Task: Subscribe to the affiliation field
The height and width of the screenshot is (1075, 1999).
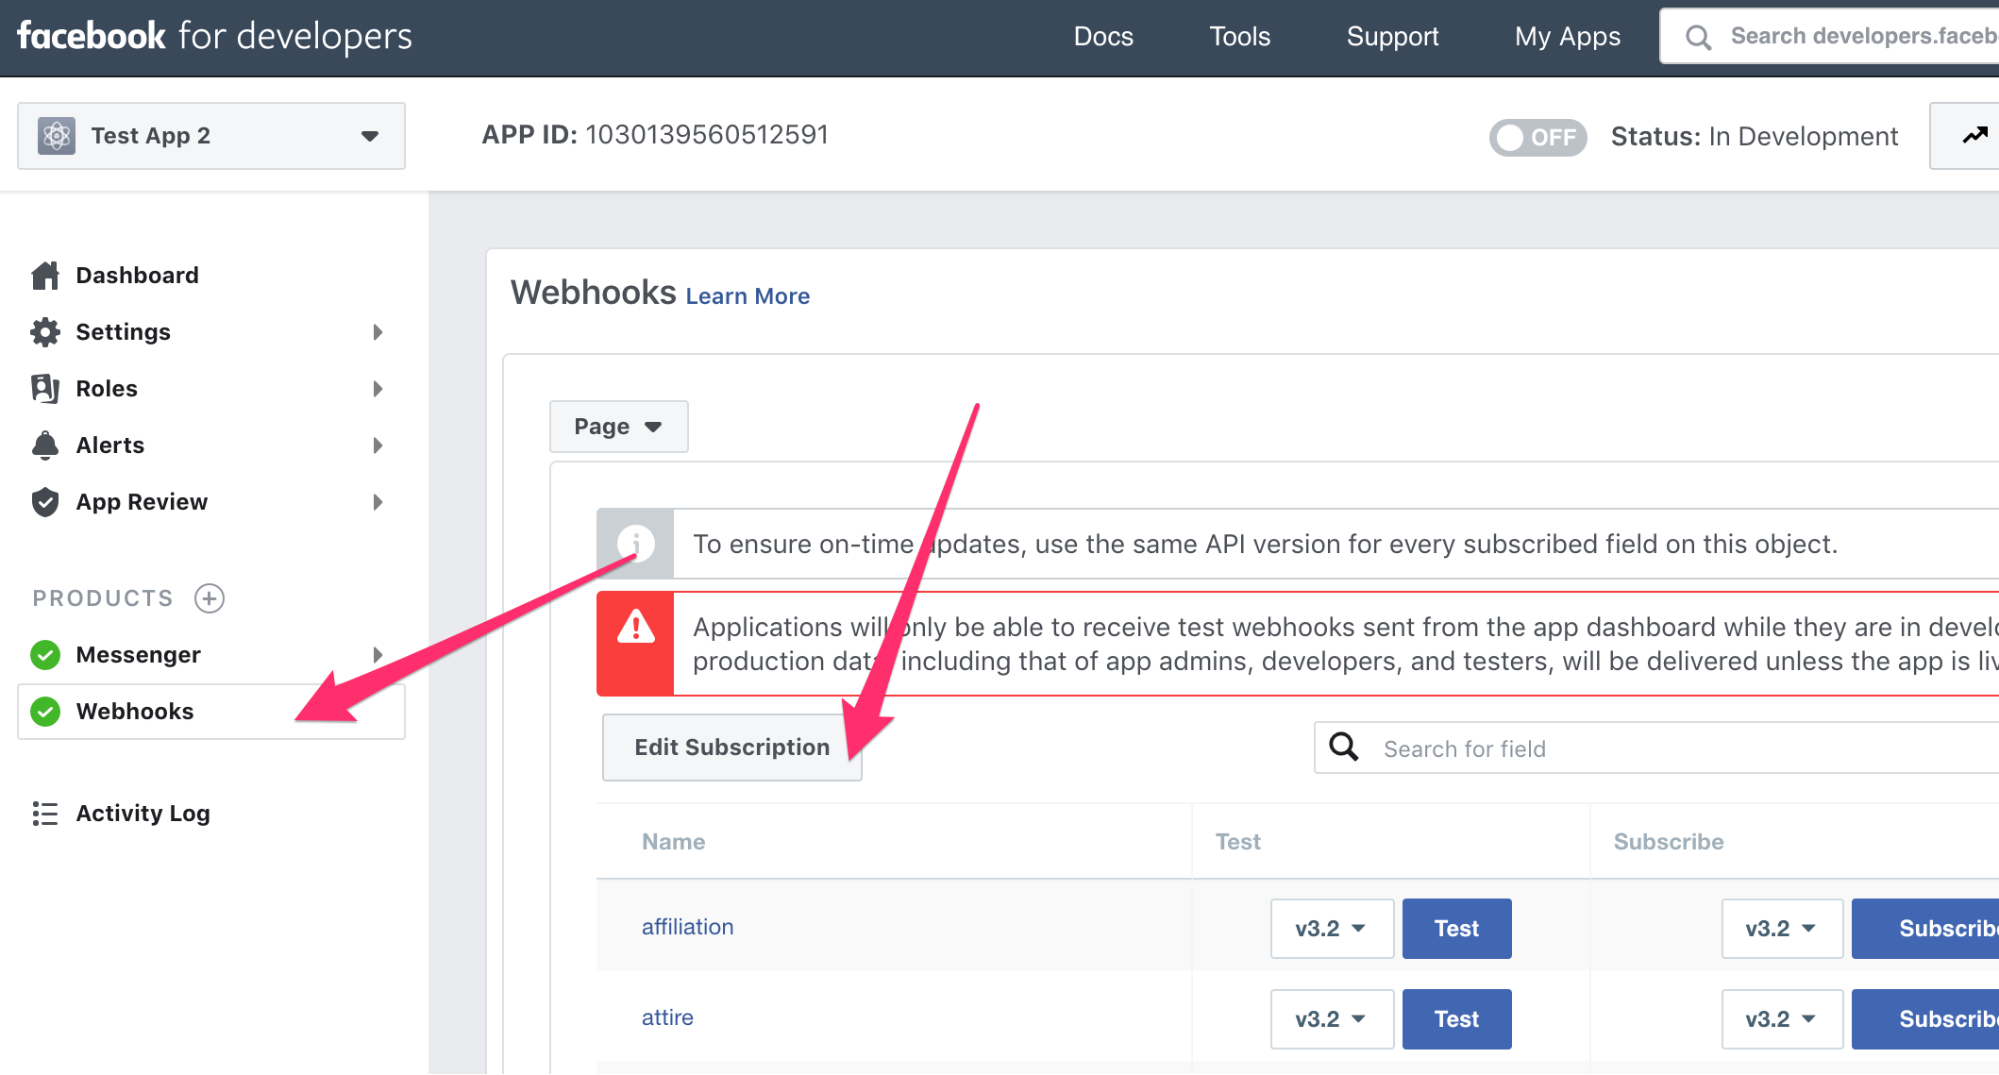Action: pyautogui.click(x=1925, y=929)
